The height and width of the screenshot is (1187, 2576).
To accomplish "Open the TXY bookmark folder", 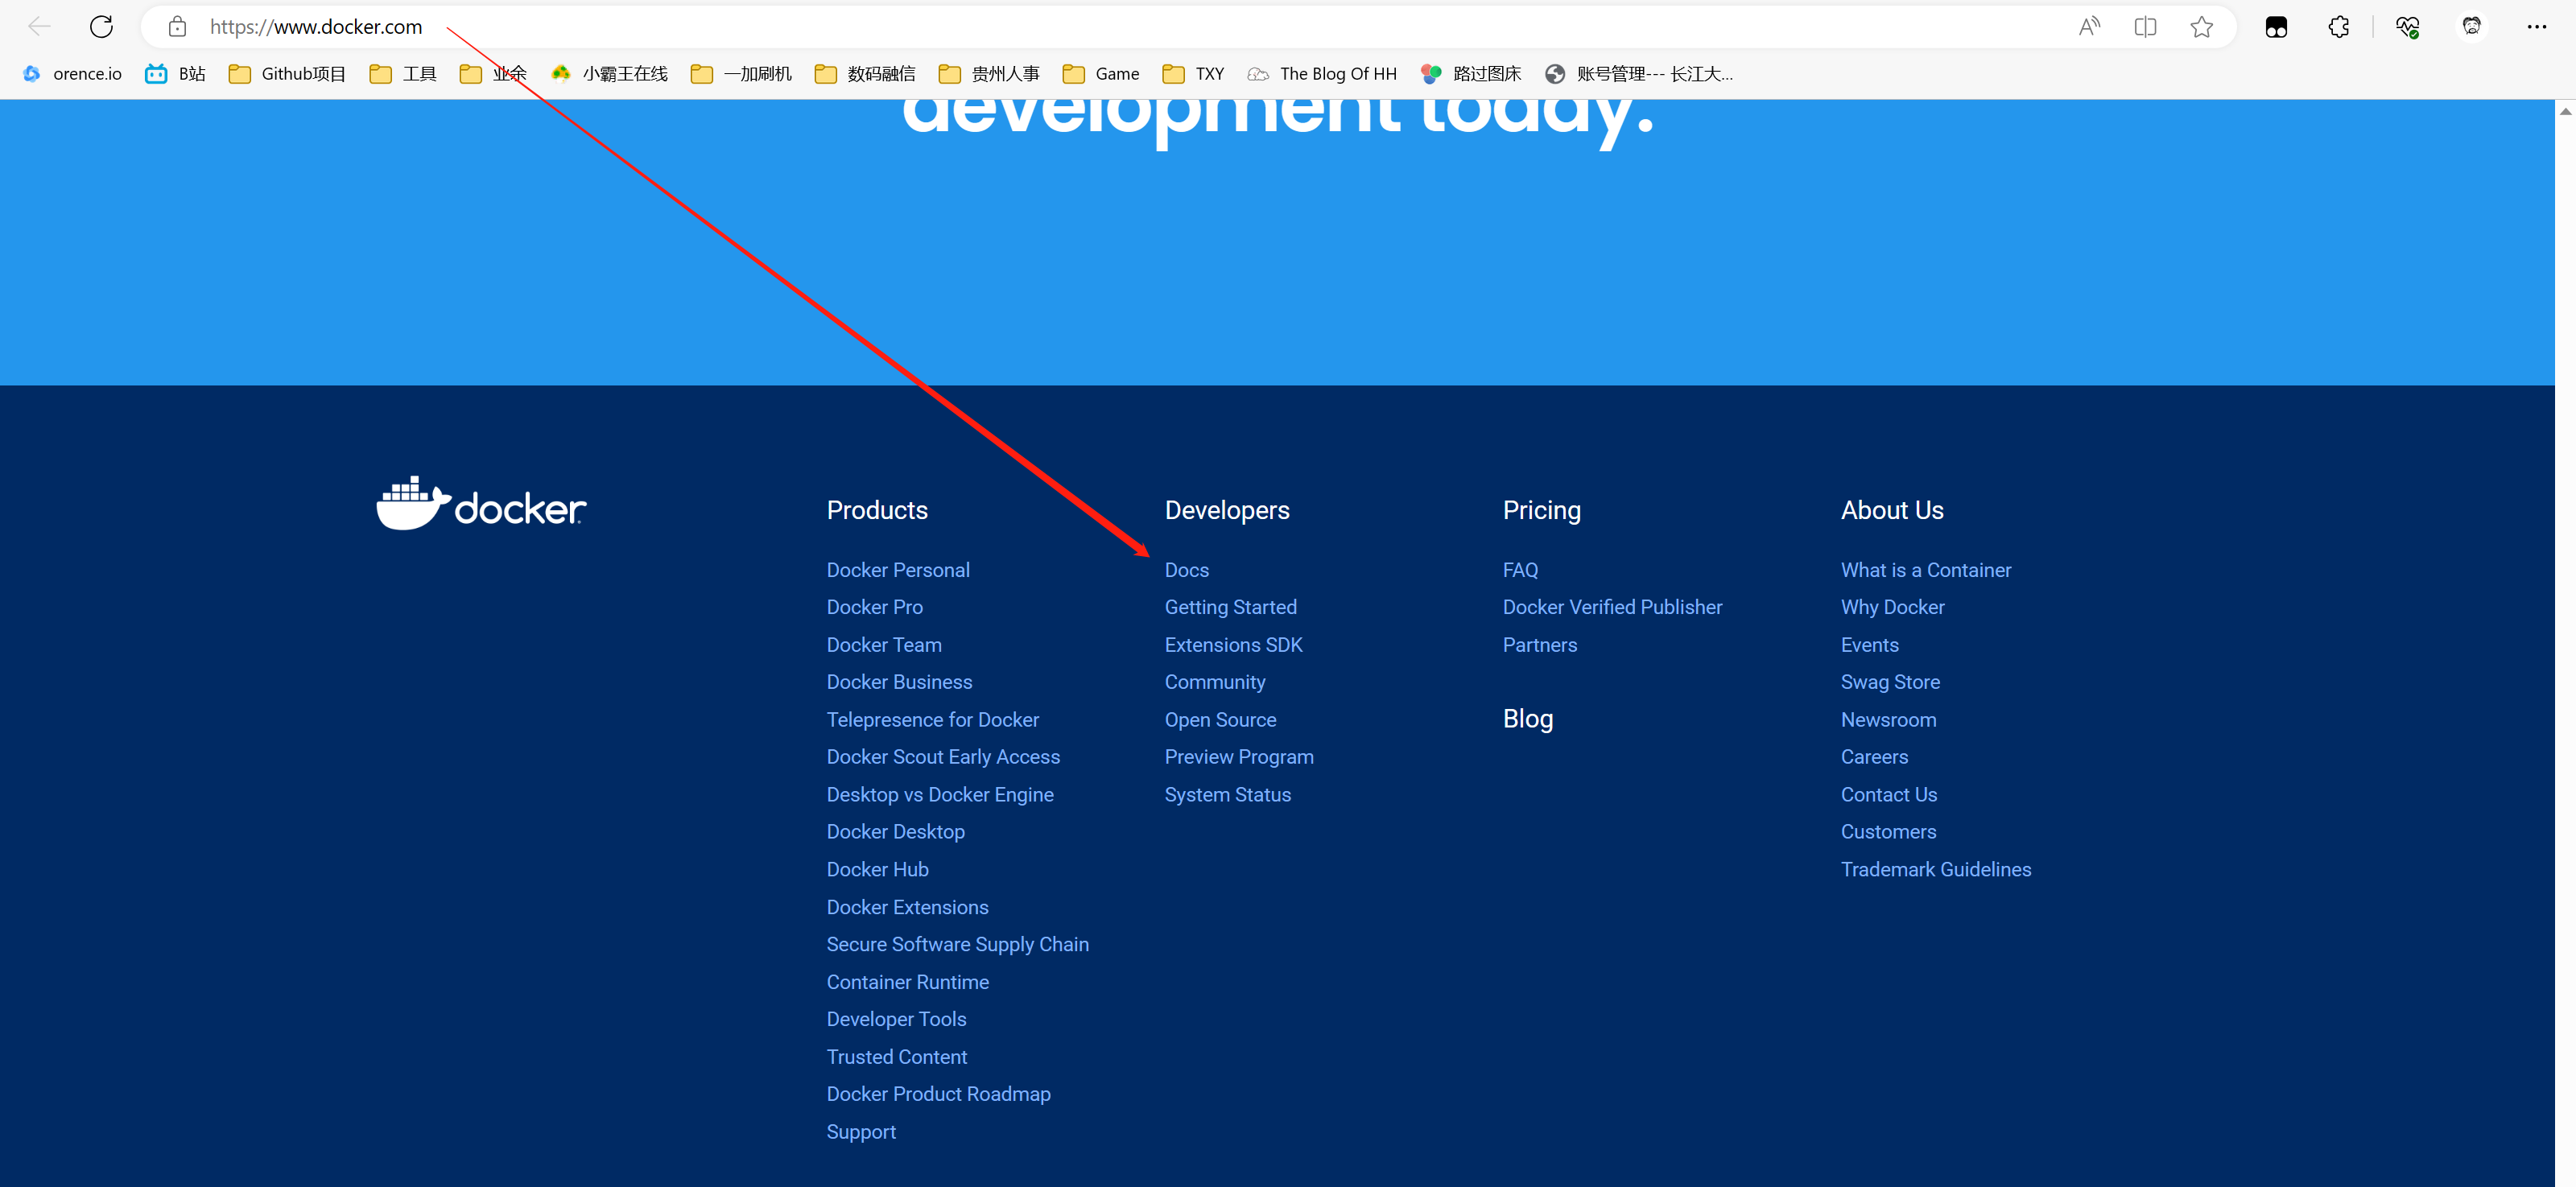I will tap(1193, 74).
